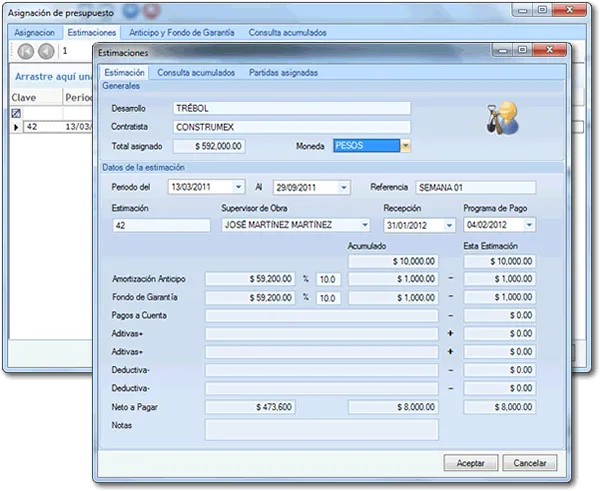Click Amortización Anticipo amount $59,200.00
This screenshot has height=491, width=600.
click(x=250, y=279)
